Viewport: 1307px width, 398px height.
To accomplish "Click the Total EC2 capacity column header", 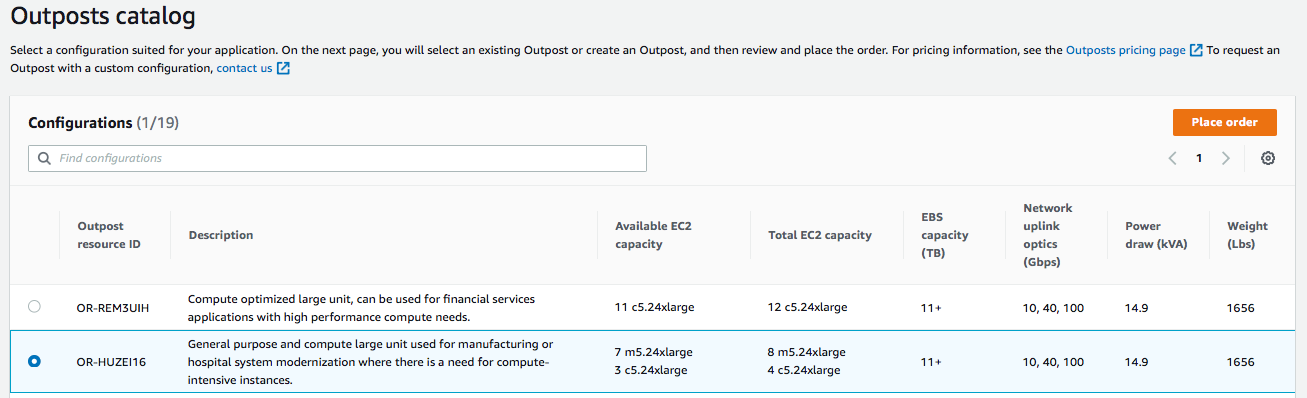I will [x=820, y=235].
